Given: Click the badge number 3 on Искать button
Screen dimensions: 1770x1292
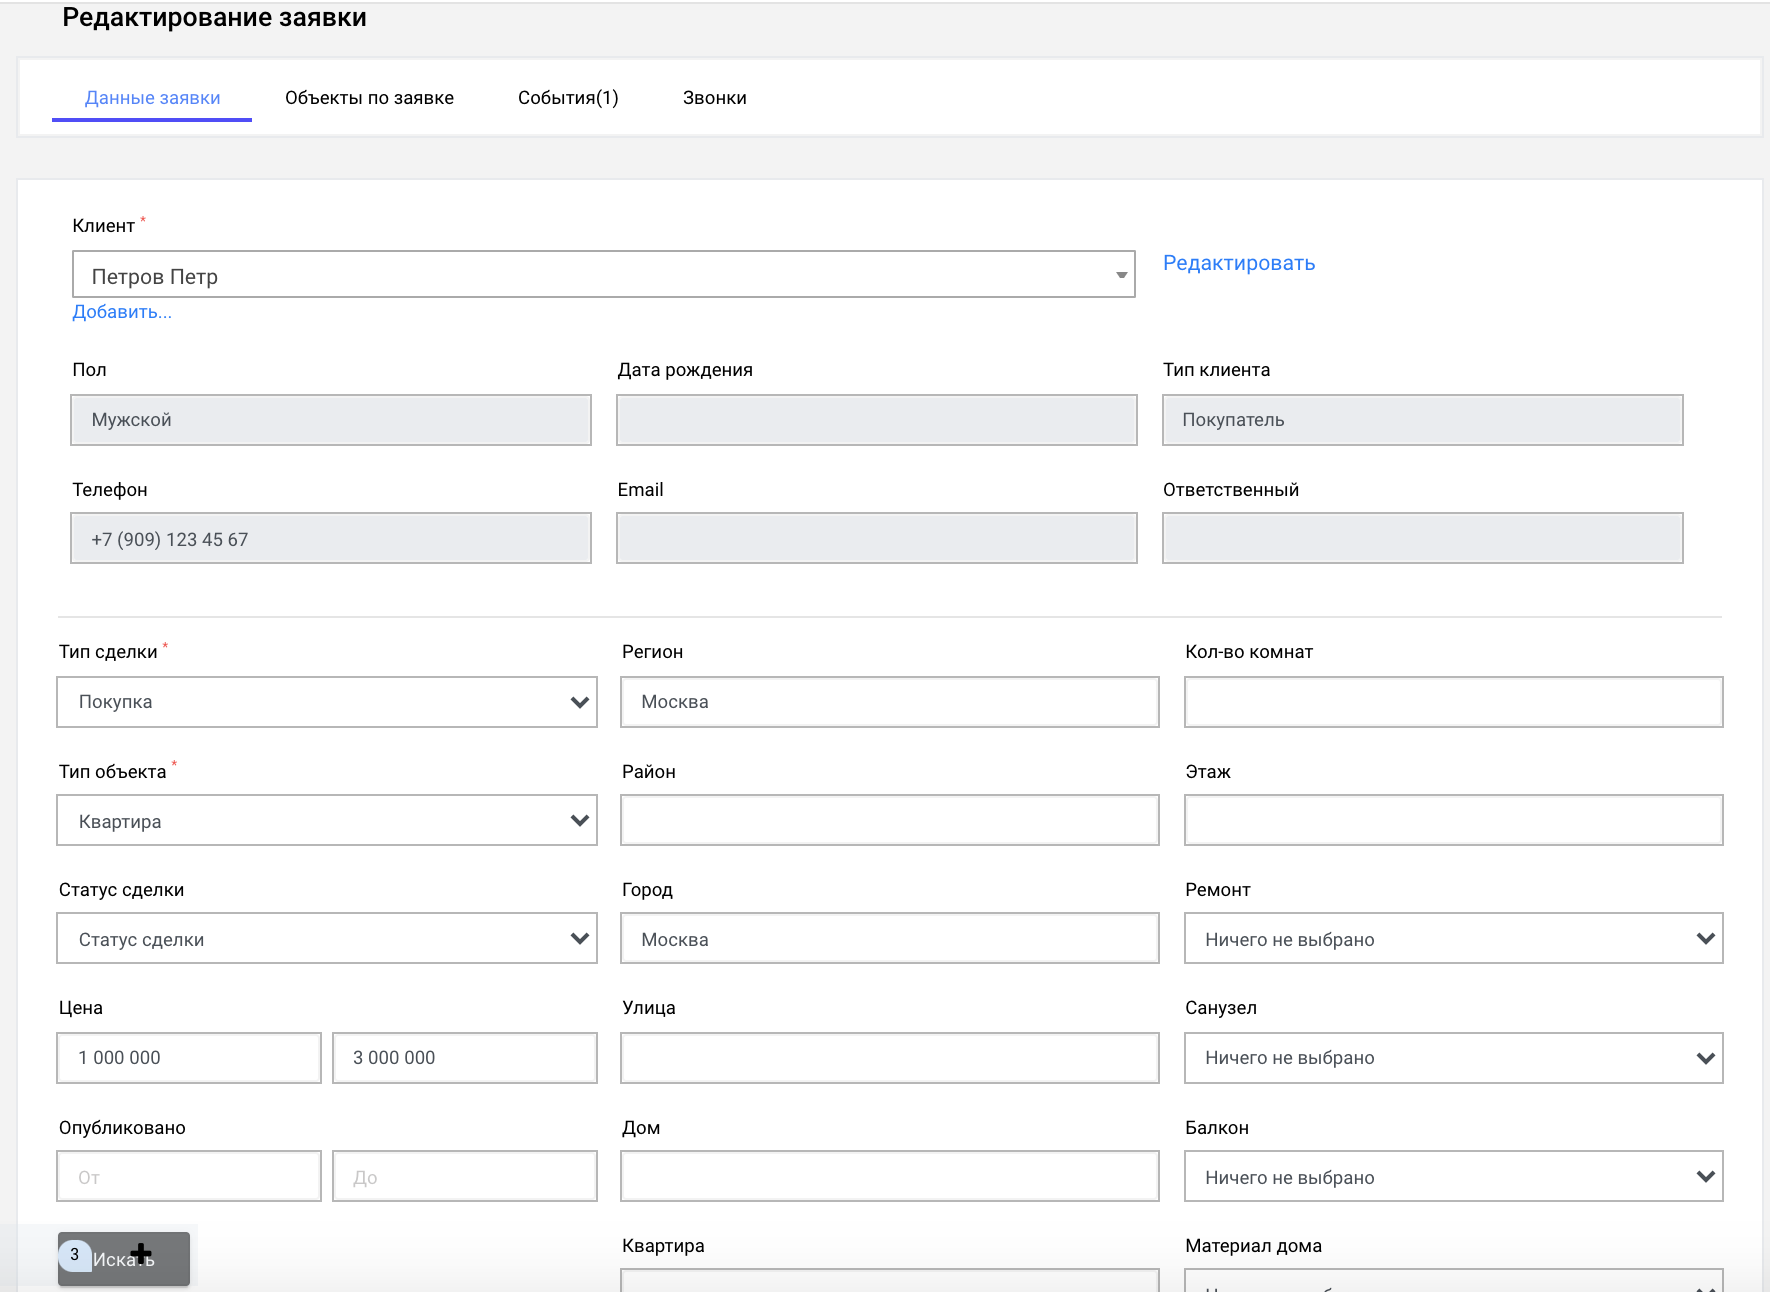Looking at the screenshot, I should [75, 1255].
